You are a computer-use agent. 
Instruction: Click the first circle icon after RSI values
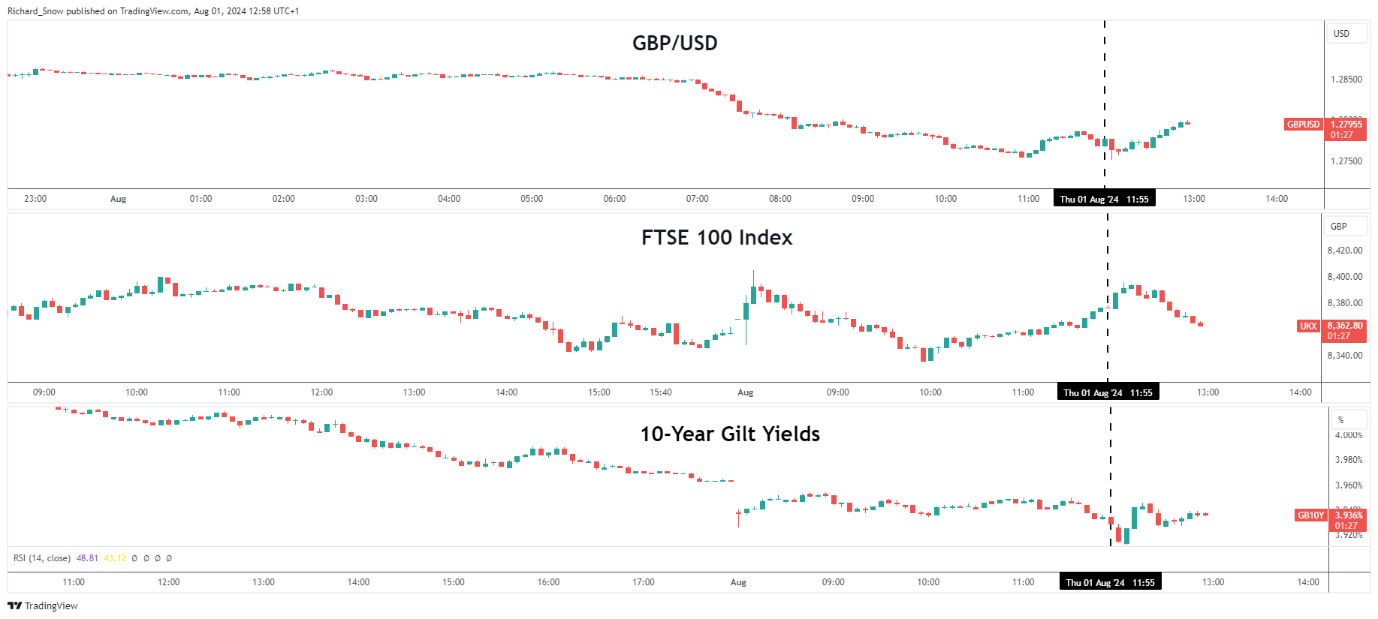[x=135, y=558]
